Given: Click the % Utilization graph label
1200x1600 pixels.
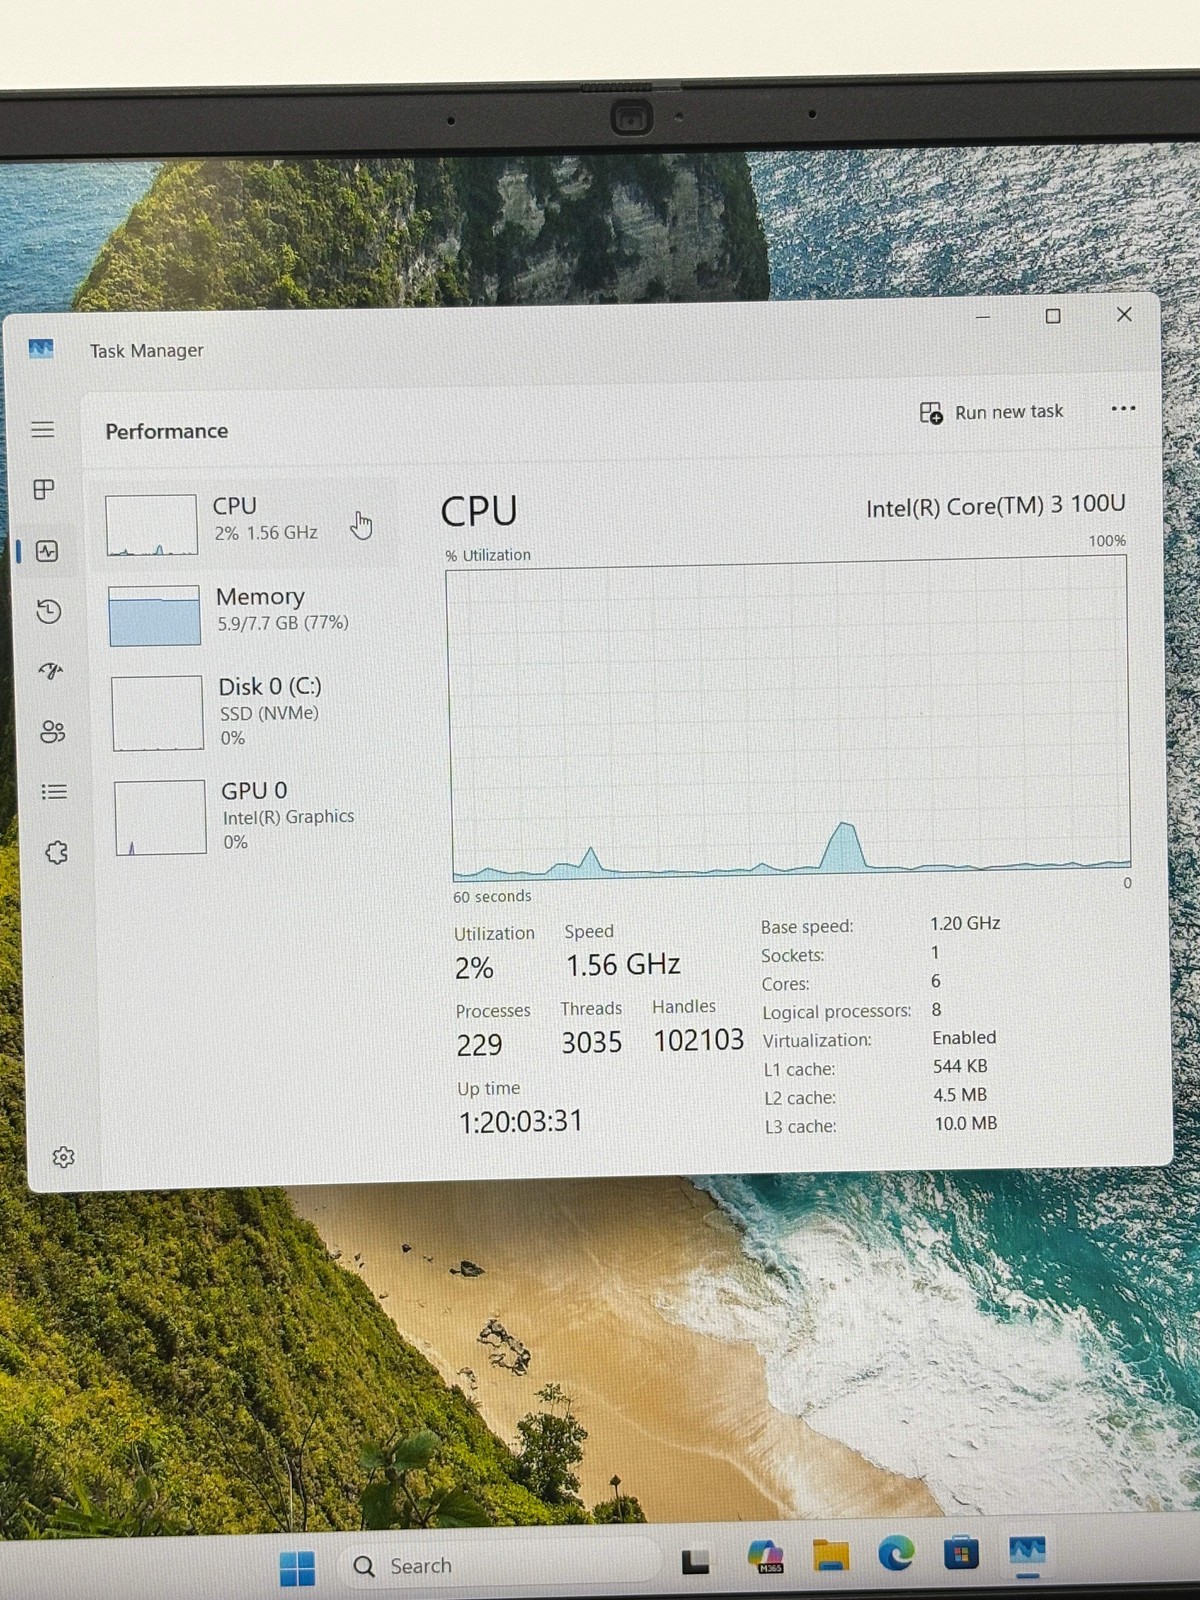Looking at the screenshot, I should [x=488, y=555].
